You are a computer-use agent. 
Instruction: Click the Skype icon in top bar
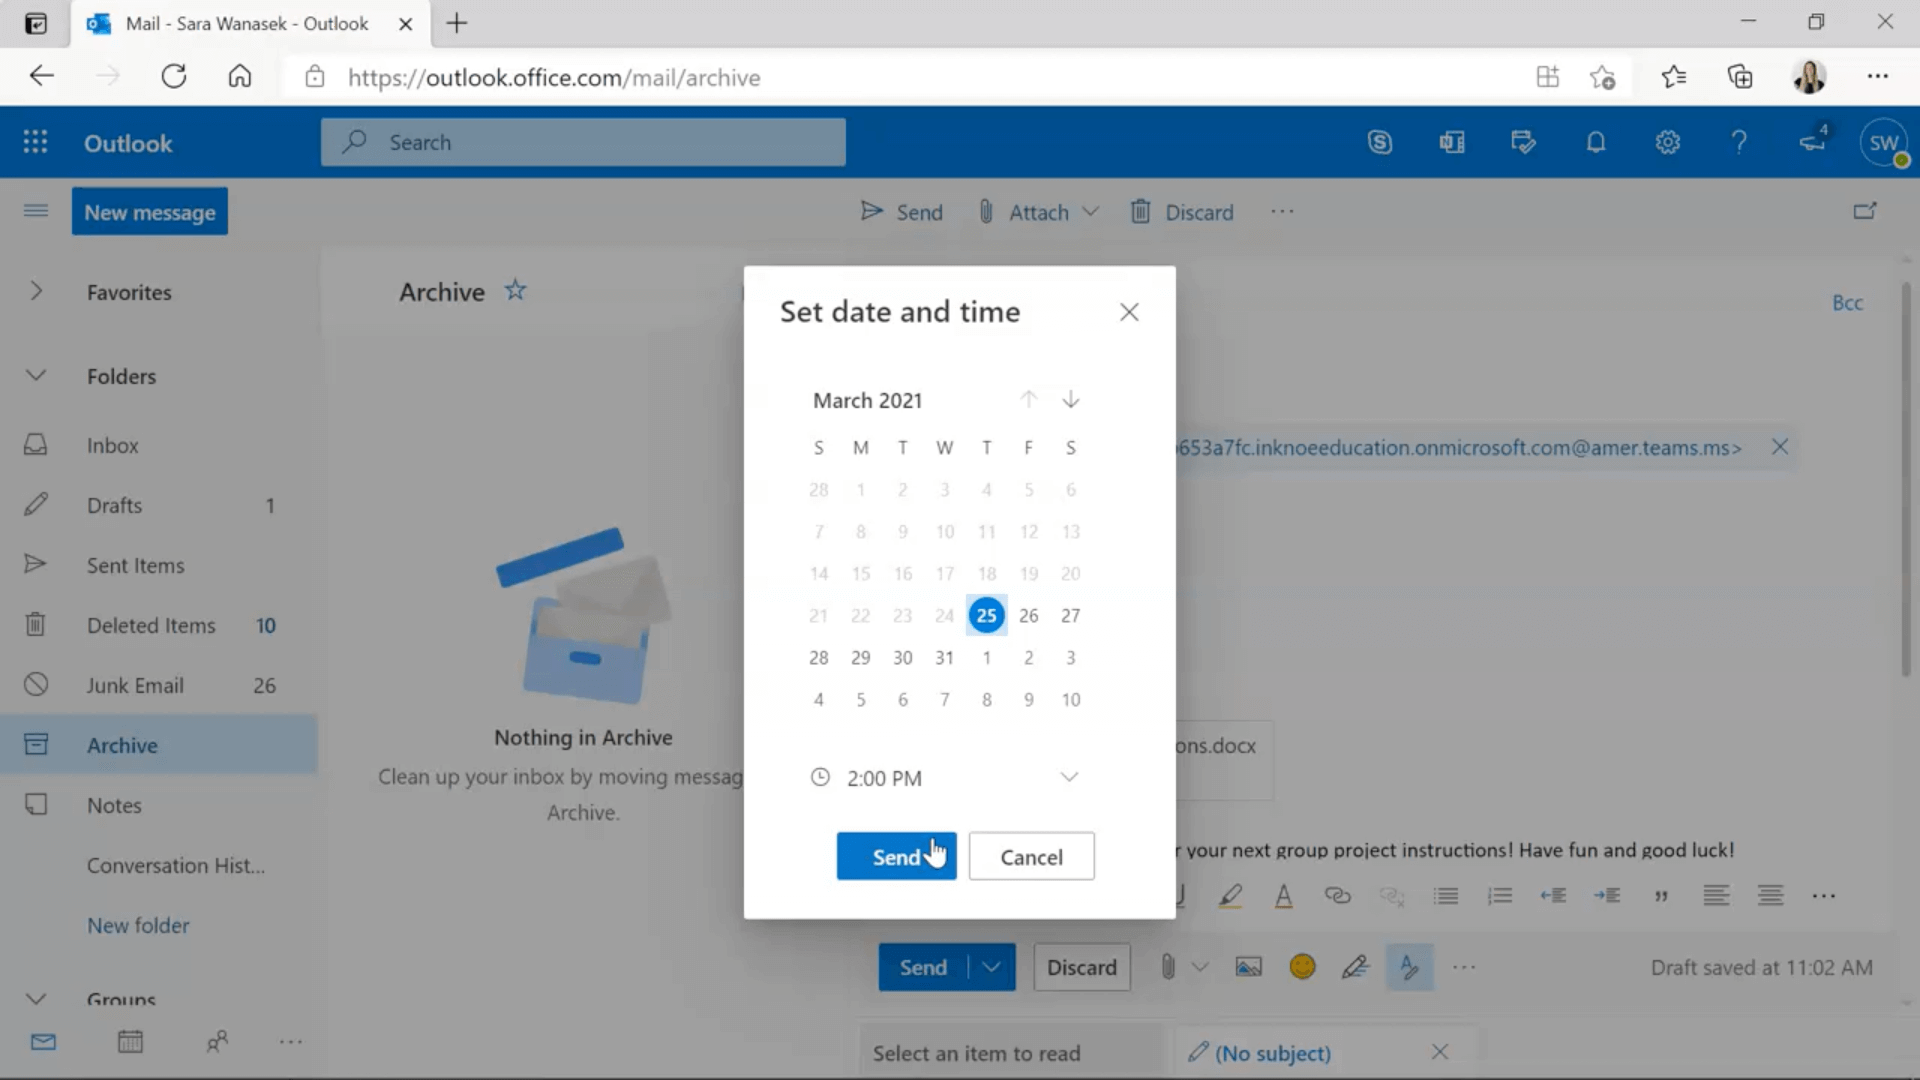[x=1379, y=142]
